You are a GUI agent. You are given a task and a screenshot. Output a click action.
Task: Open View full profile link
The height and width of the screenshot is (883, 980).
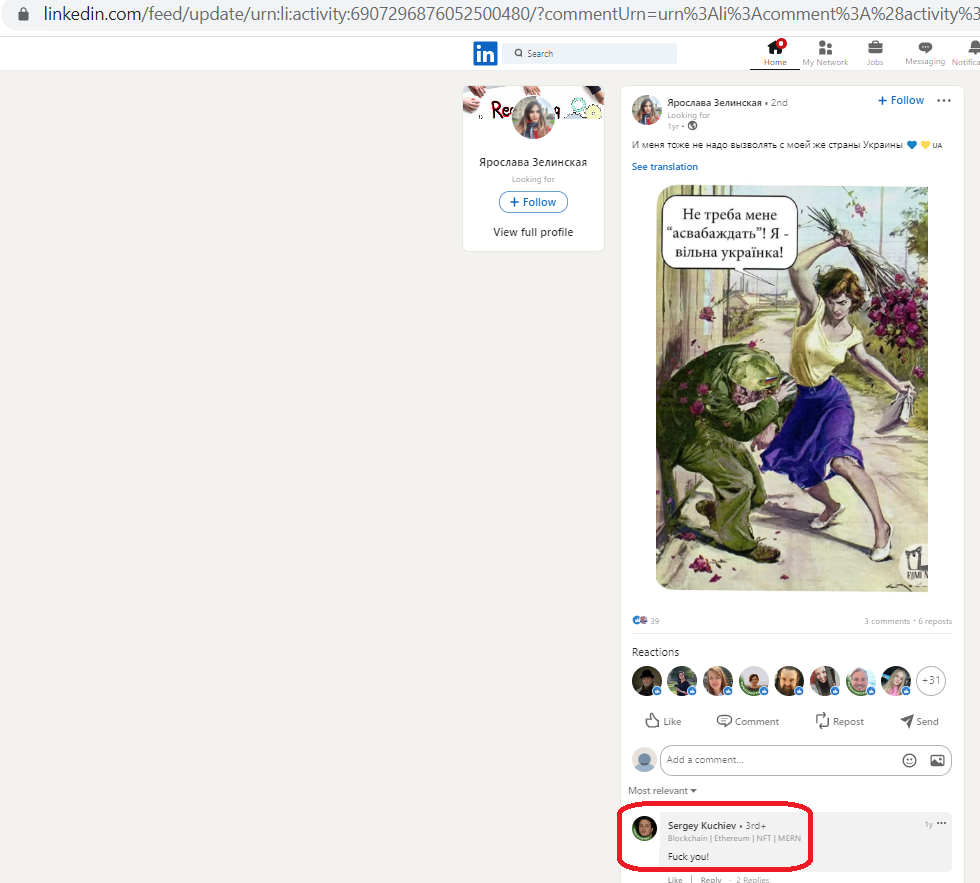[533, 232]
